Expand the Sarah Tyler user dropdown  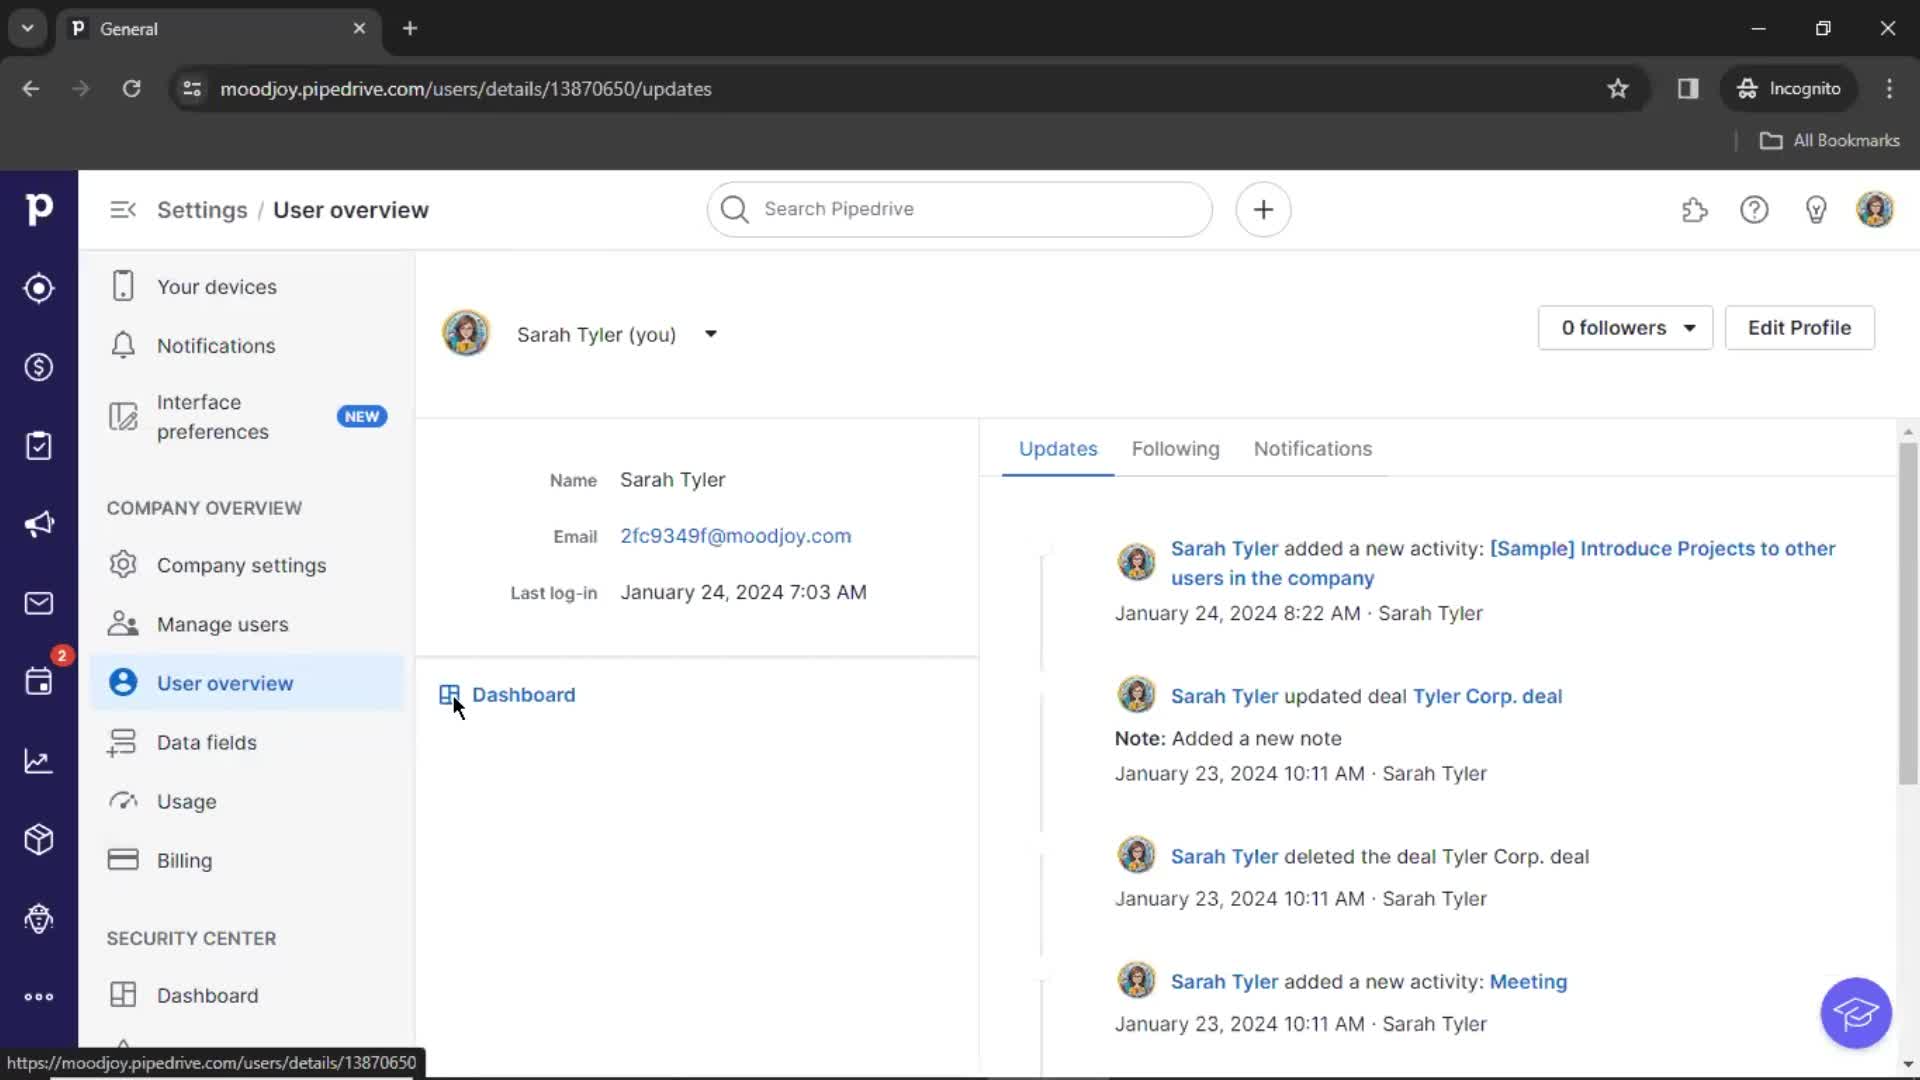coord(709,334)
